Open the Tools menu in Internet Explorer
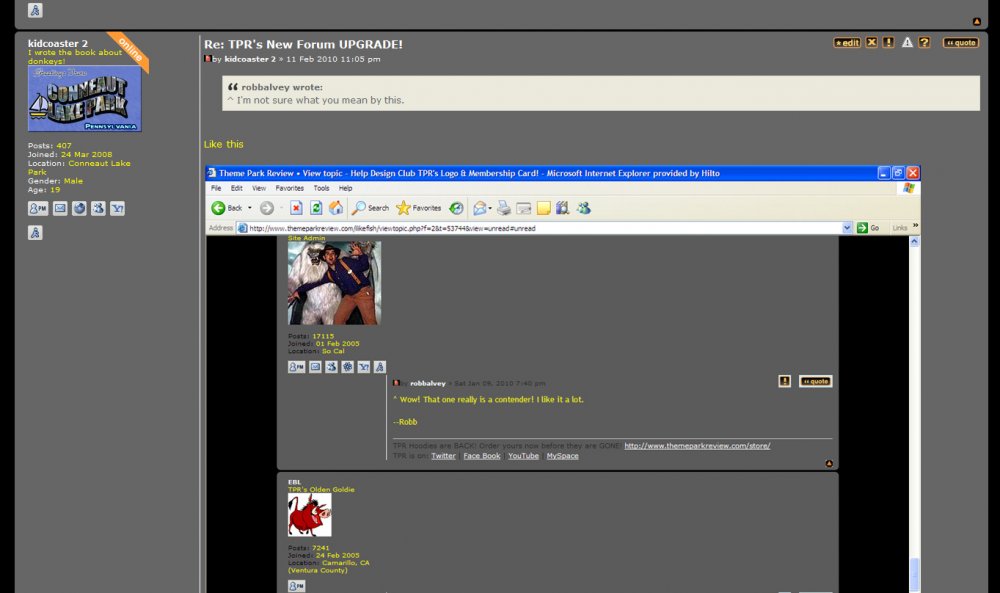This screenshot has height=593, width=1000. (x=320, y=188)
